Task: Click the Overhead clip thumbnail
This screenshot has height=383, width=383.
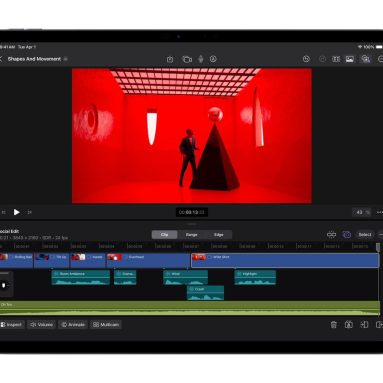Action: (x=114, y=257)
